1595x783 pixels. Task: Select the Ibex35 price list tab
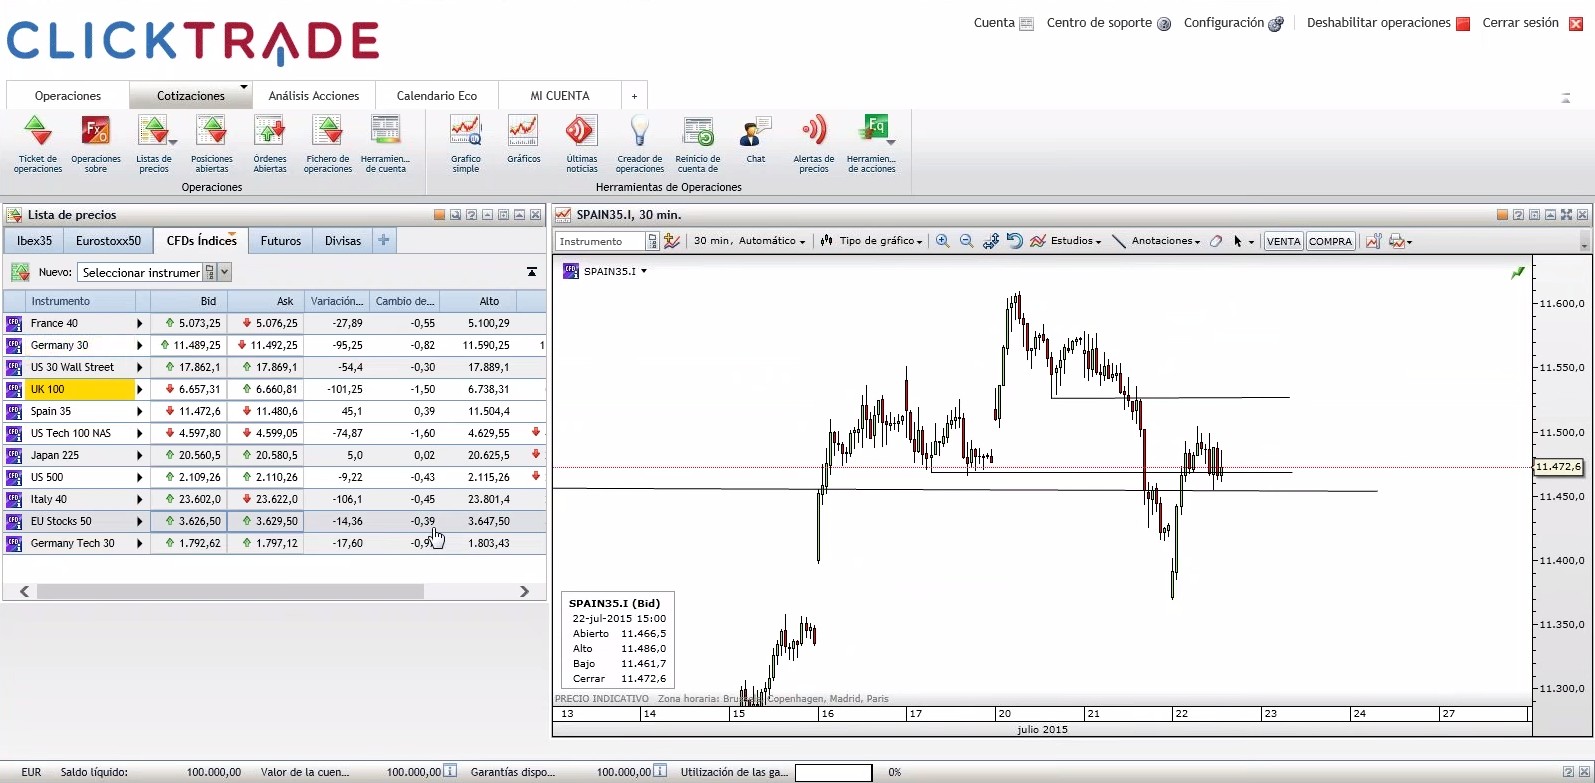35,241
